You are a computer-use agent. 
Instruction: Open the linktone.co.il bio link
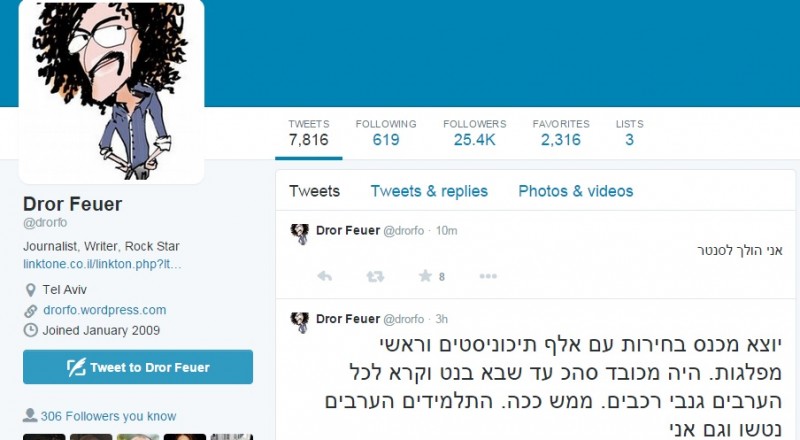coord(102,264)
